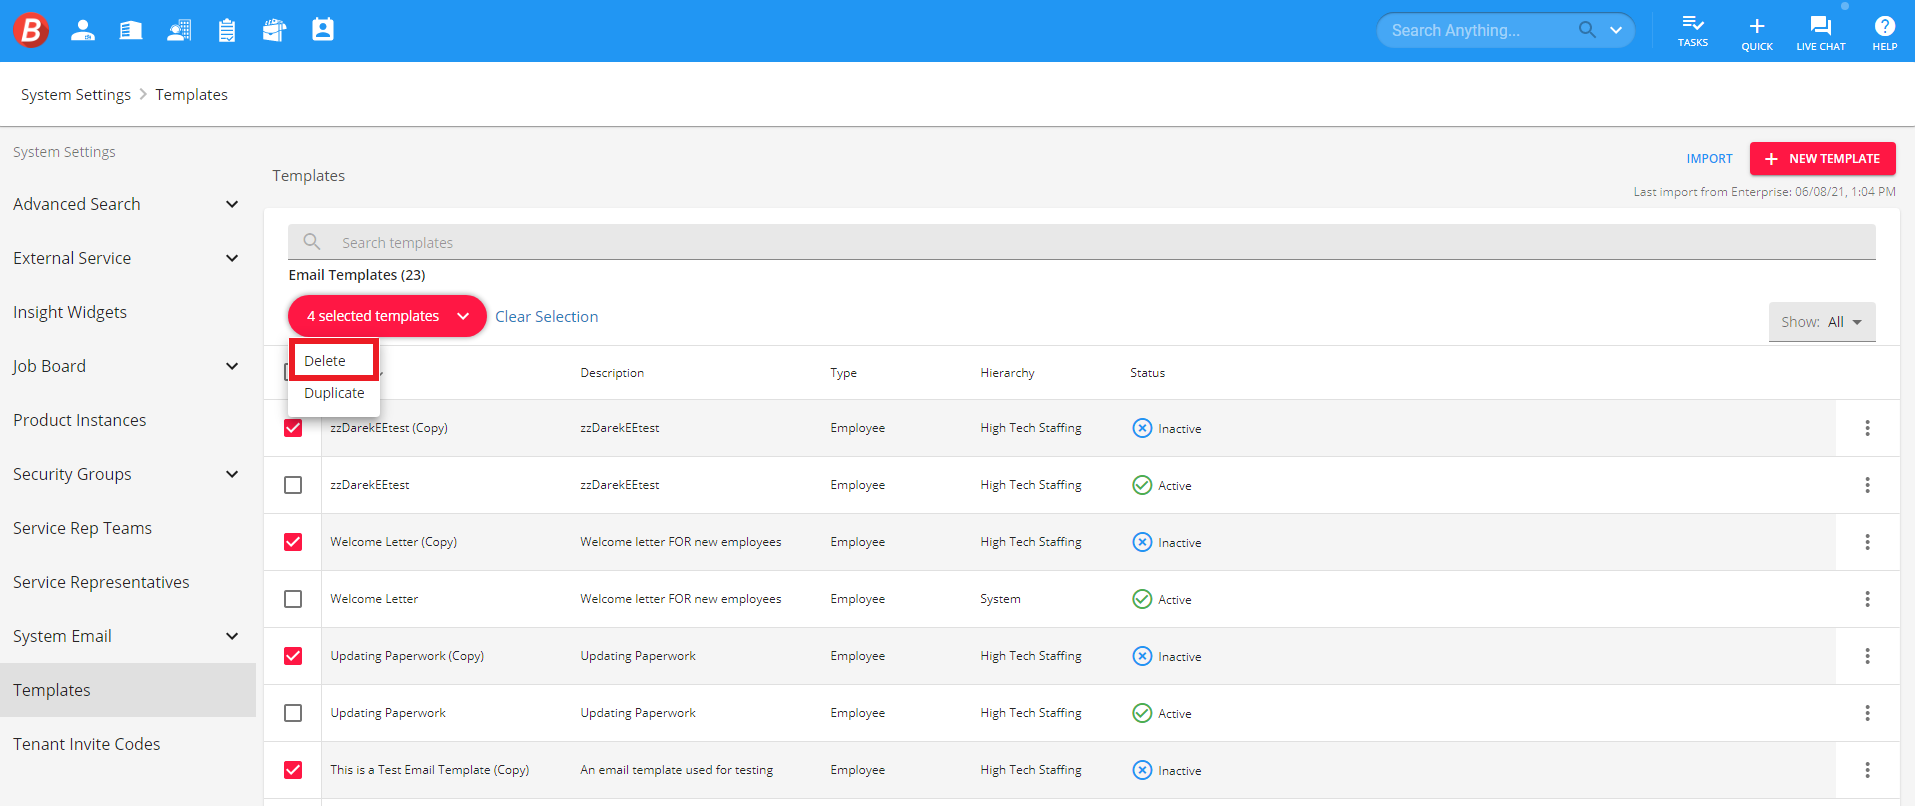Open Templates in the sidebar

point(128,690)
